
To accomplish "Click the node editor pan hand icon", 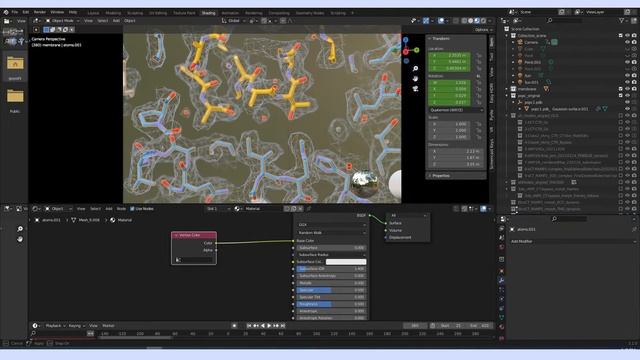I will (x=20, y=239).
